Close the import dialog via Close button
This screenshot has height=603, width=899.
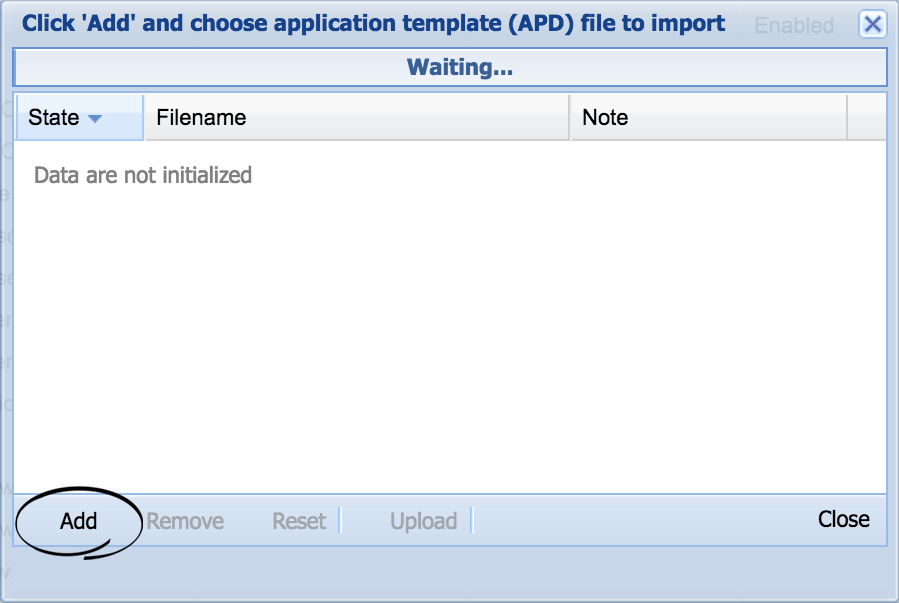coord(843,519)
